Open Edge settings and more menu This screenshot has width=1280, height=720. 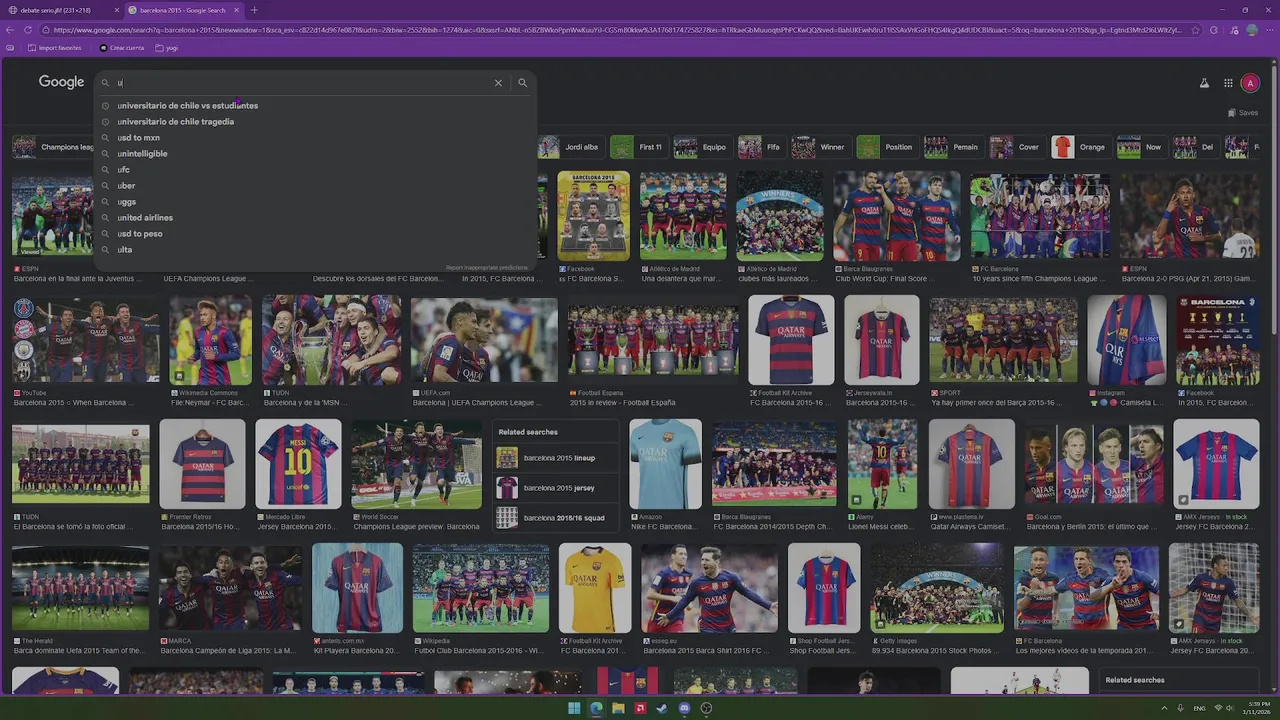click(x=1270, y=30)
